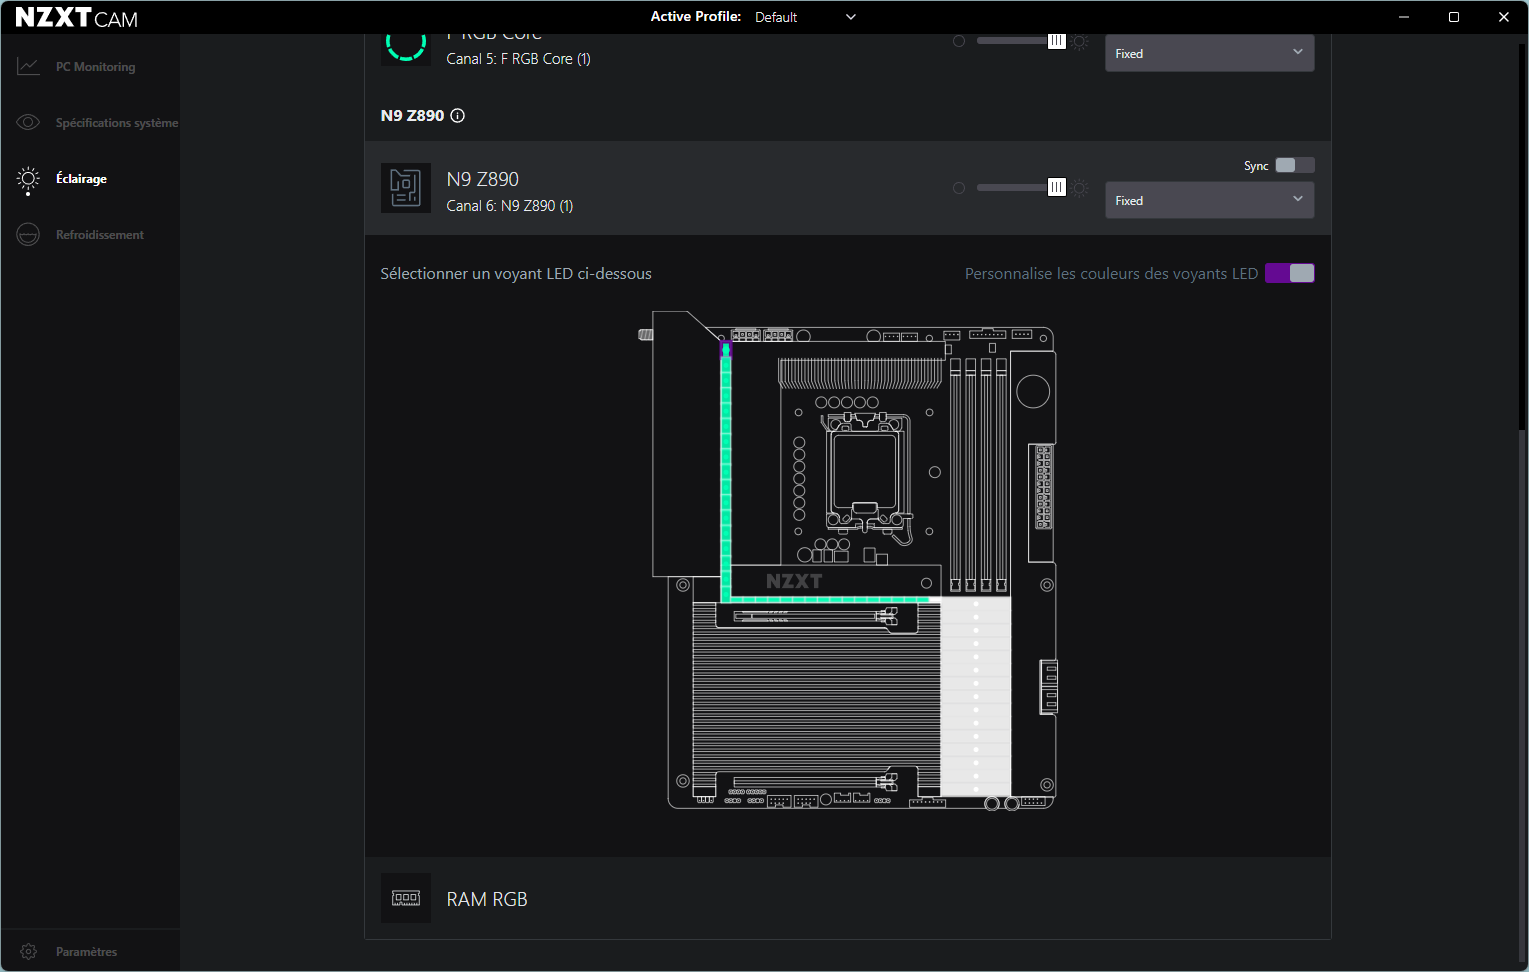Open the Fixed effect dropdown for N9 Z890
Viewport: 1529px width, 972px height.
click(x=1209, y=200)
